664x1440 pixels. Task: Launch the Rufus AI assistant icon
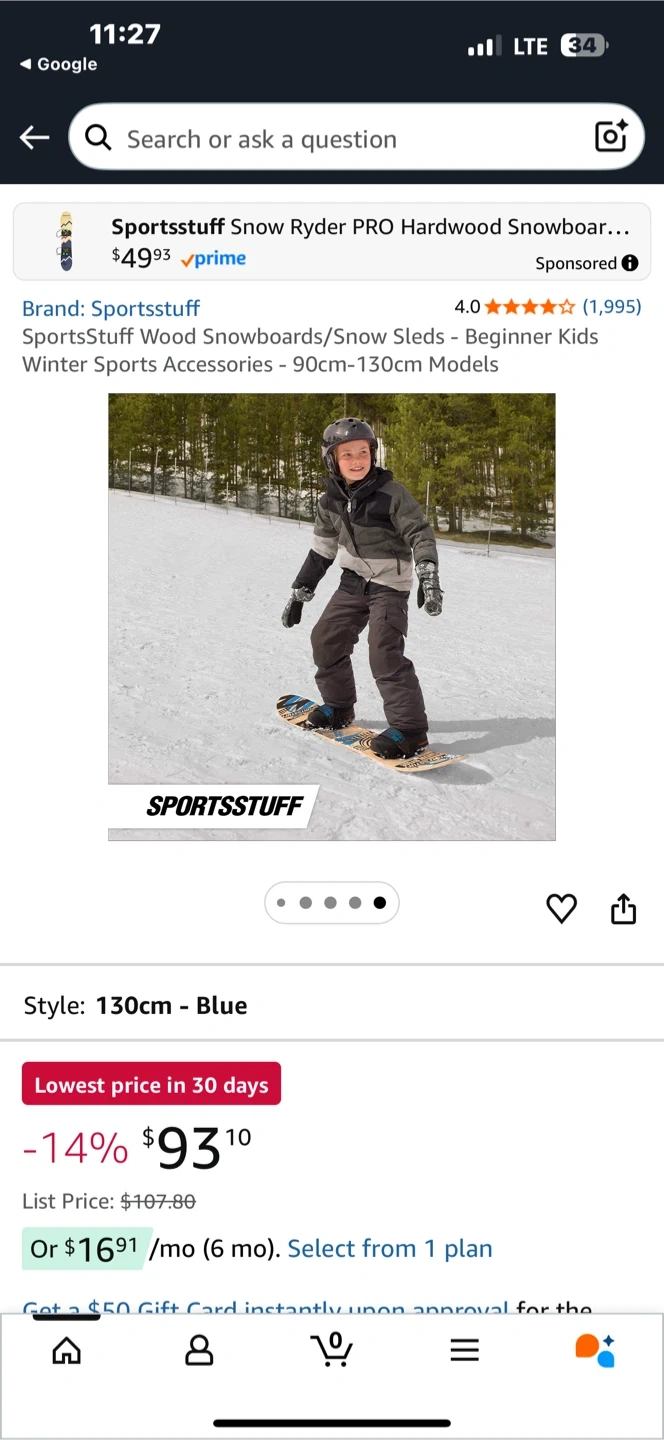[x=595, y=1350]
